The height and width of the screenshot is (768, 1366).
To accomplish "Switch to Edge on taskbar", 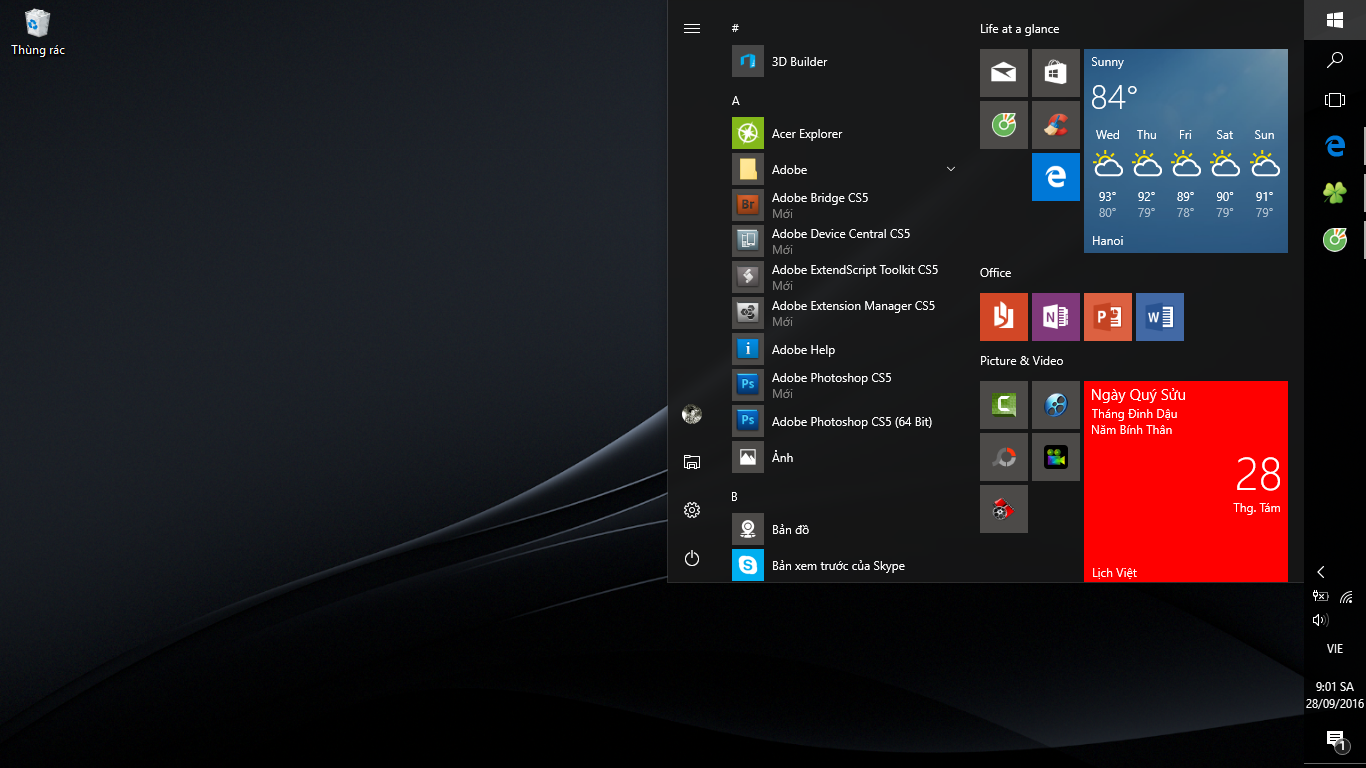I will [1335, 146].
